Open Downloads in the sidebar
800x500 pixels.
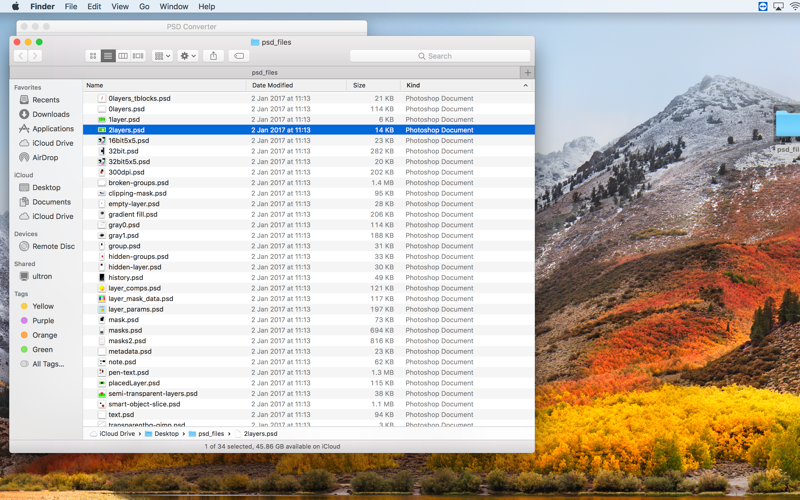[51, 114]
